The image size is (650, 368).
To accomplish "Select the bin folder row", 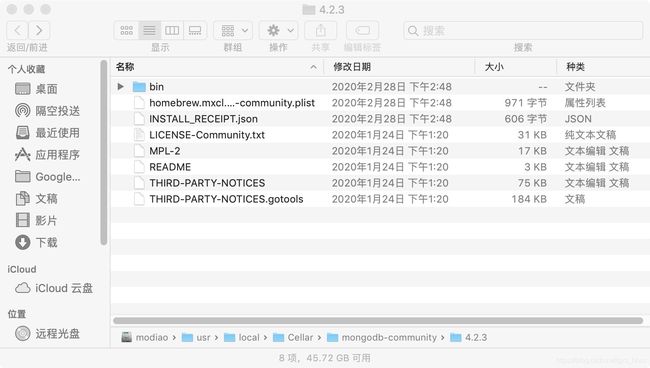I will point(381,87).
